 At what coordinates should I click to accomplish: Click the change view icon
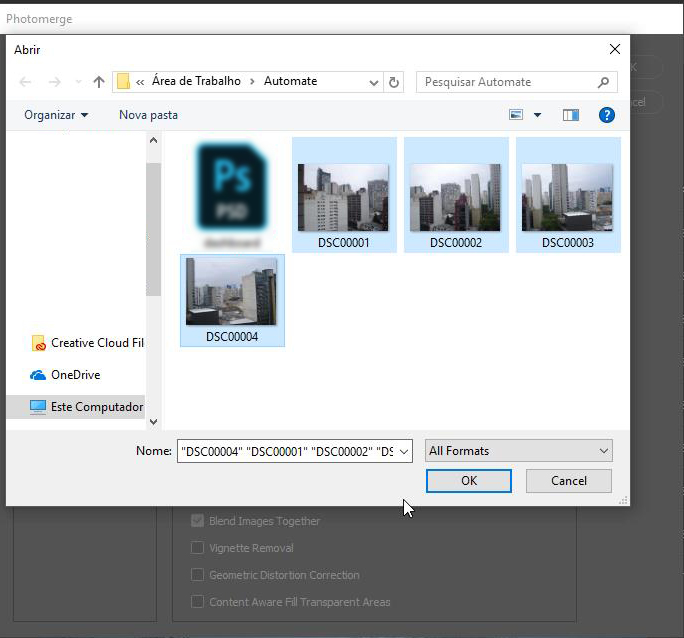tap(517, 115)
